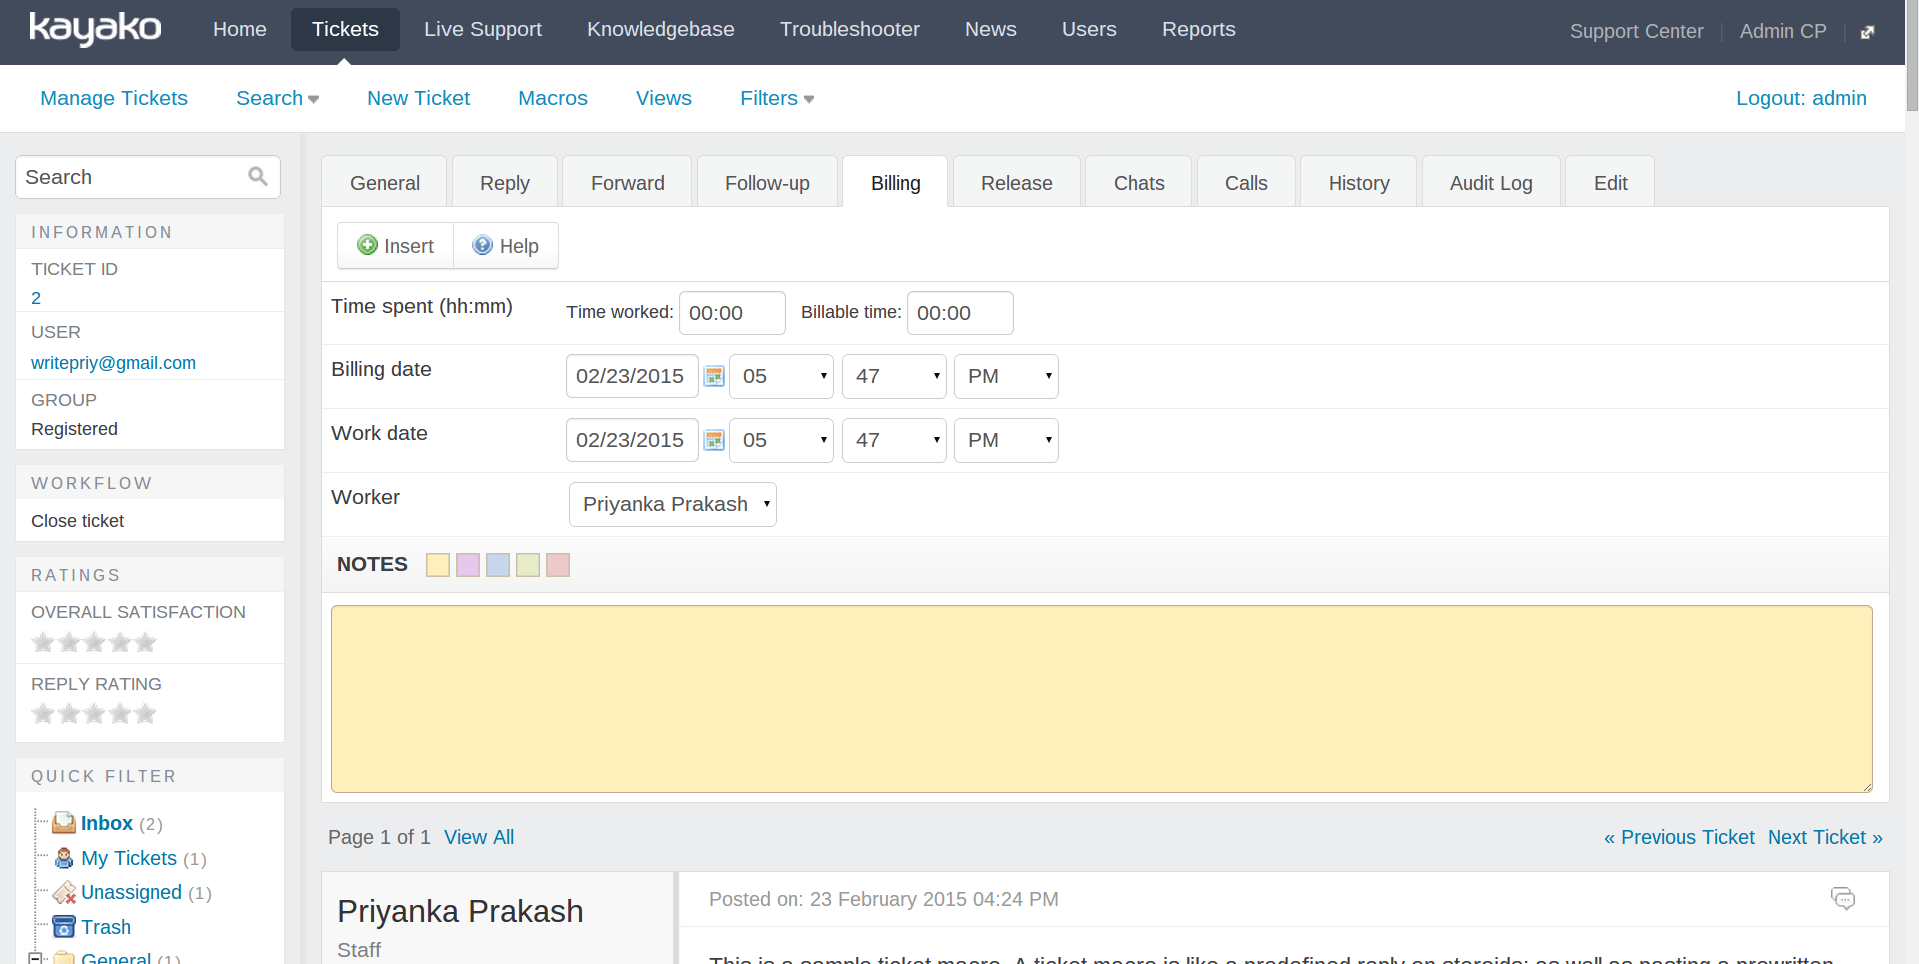Click the green plus Insert icon

367,245
